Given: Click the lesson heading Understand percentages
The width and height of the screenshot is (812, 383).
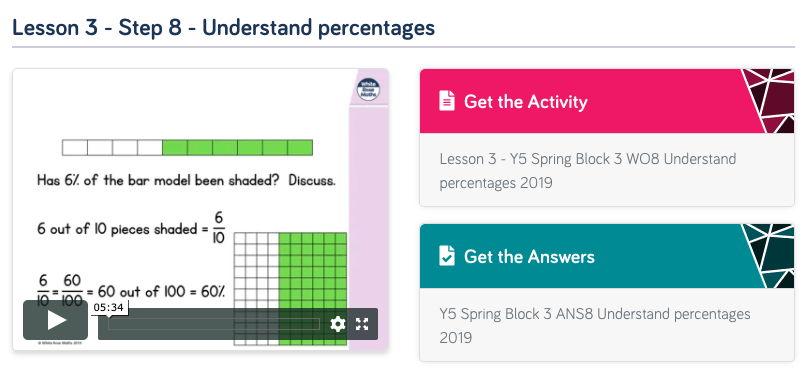Looking at the screenshot, I should (223, 27).
